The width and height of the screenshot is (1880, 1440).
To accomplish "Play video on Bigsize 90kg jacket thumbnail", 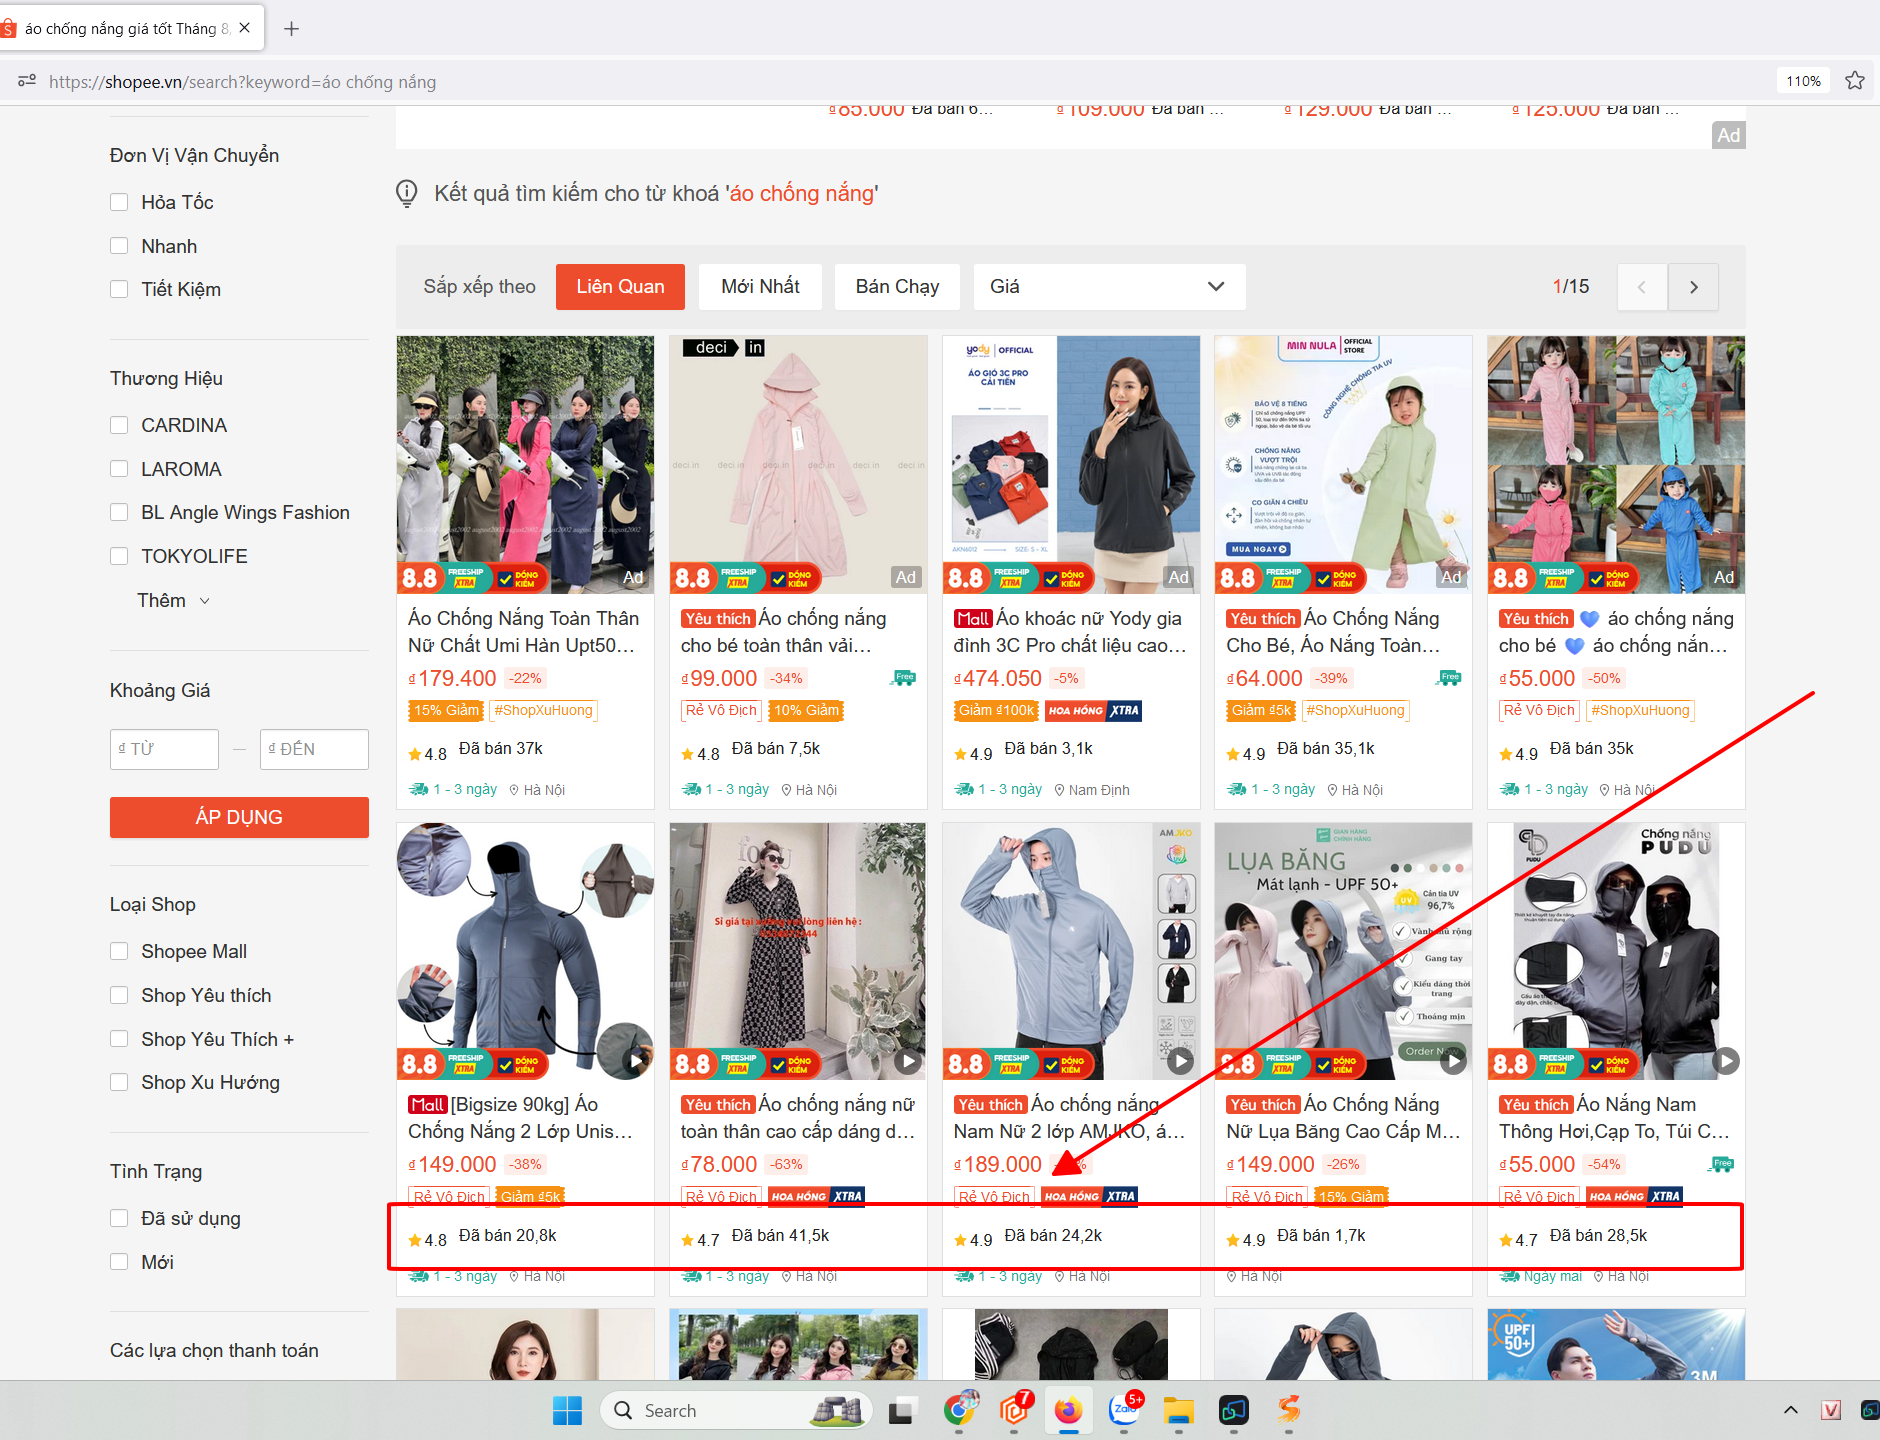I will (x=635, y=1061).
